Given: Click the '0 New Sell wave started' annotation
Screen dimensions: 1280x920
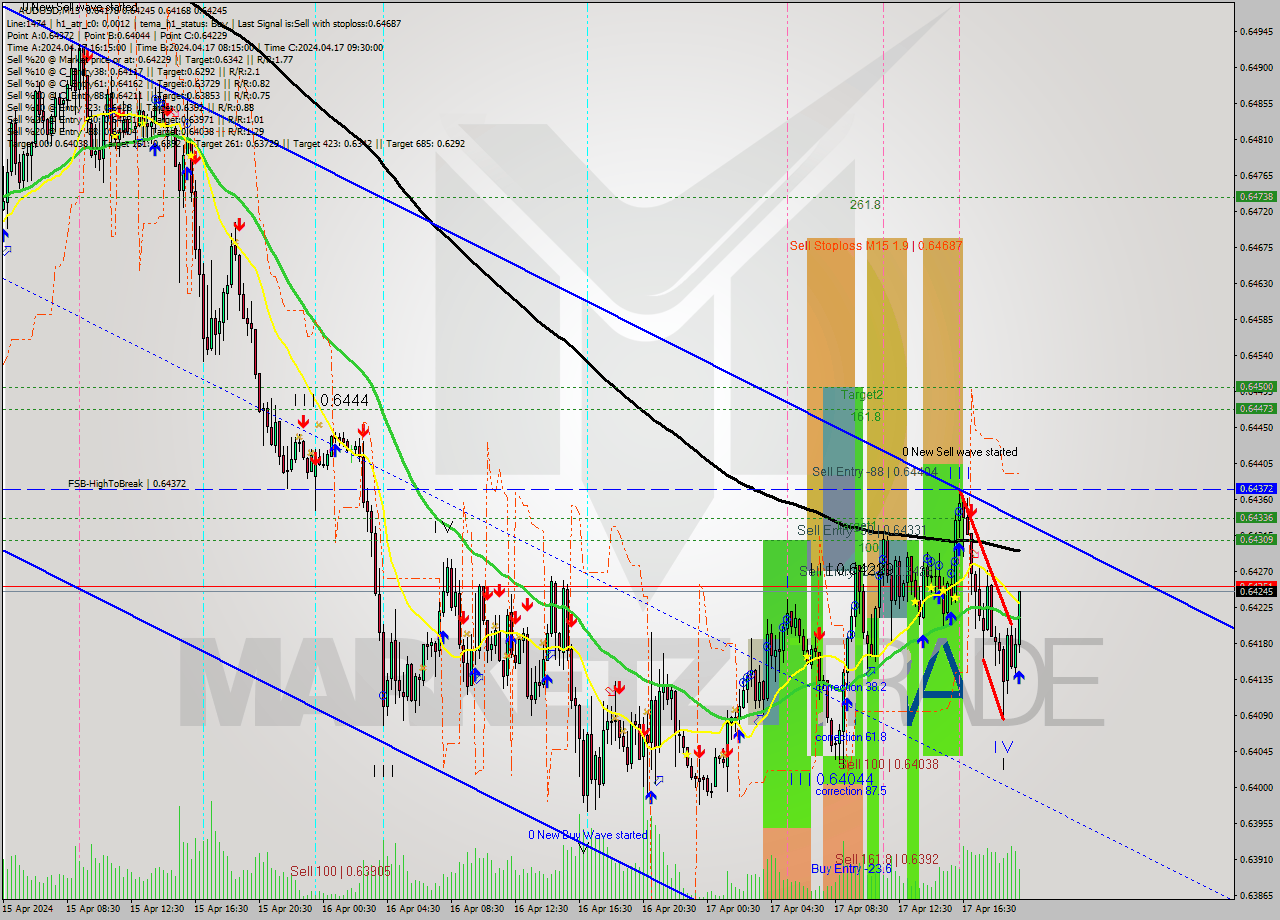Looking at the screenshot, I should pyautogui.click(x=959, y=452).
